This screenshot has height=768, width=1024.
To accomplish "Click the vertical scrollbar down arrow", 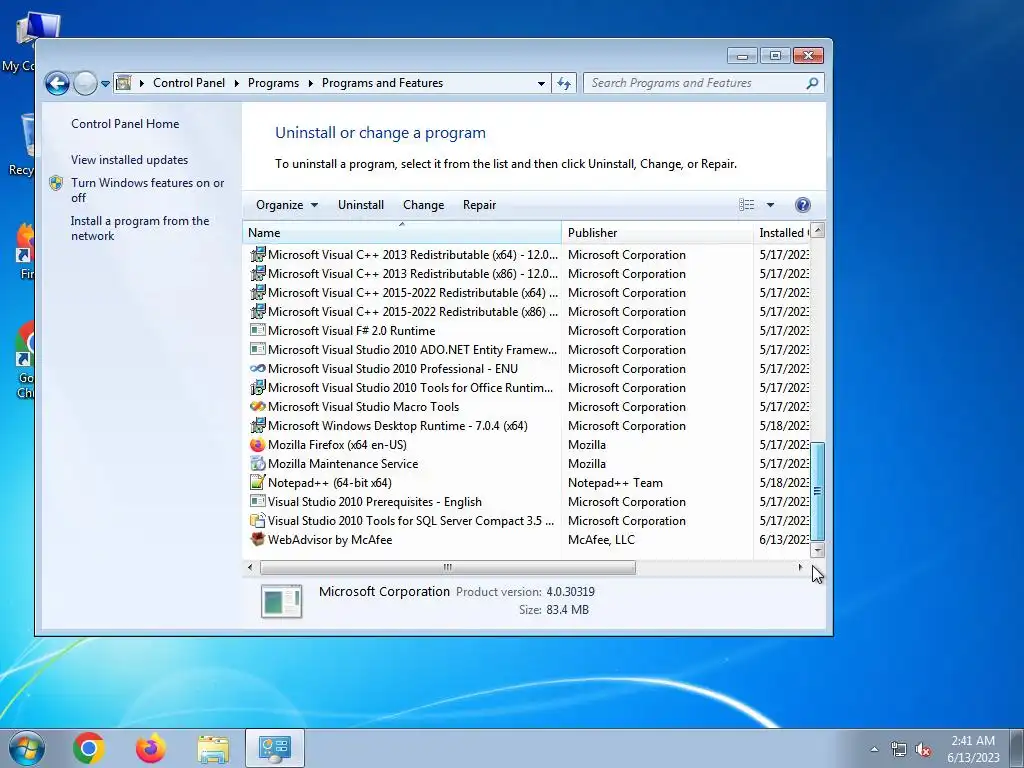I will pyautogui.click(x=818, y=551).
